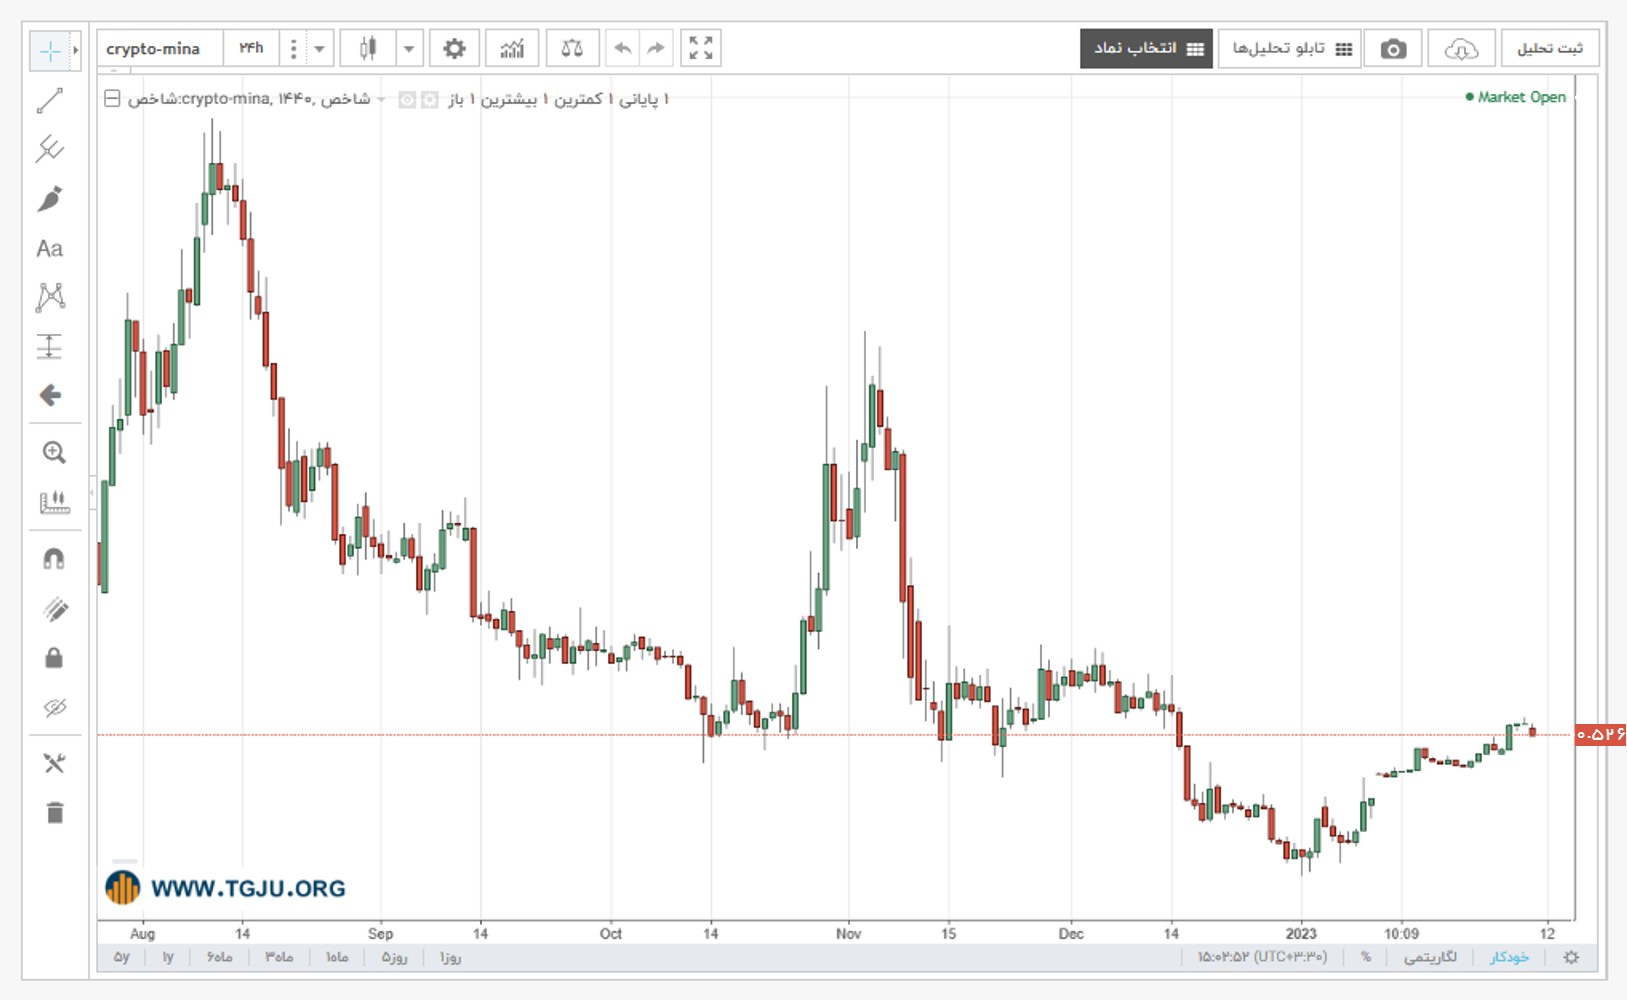The height and width of the screenshot is (1000, 1627).
Task: Click the crypto-mina symbol input field
Action: pyautogui.click(x=160, y=48)
